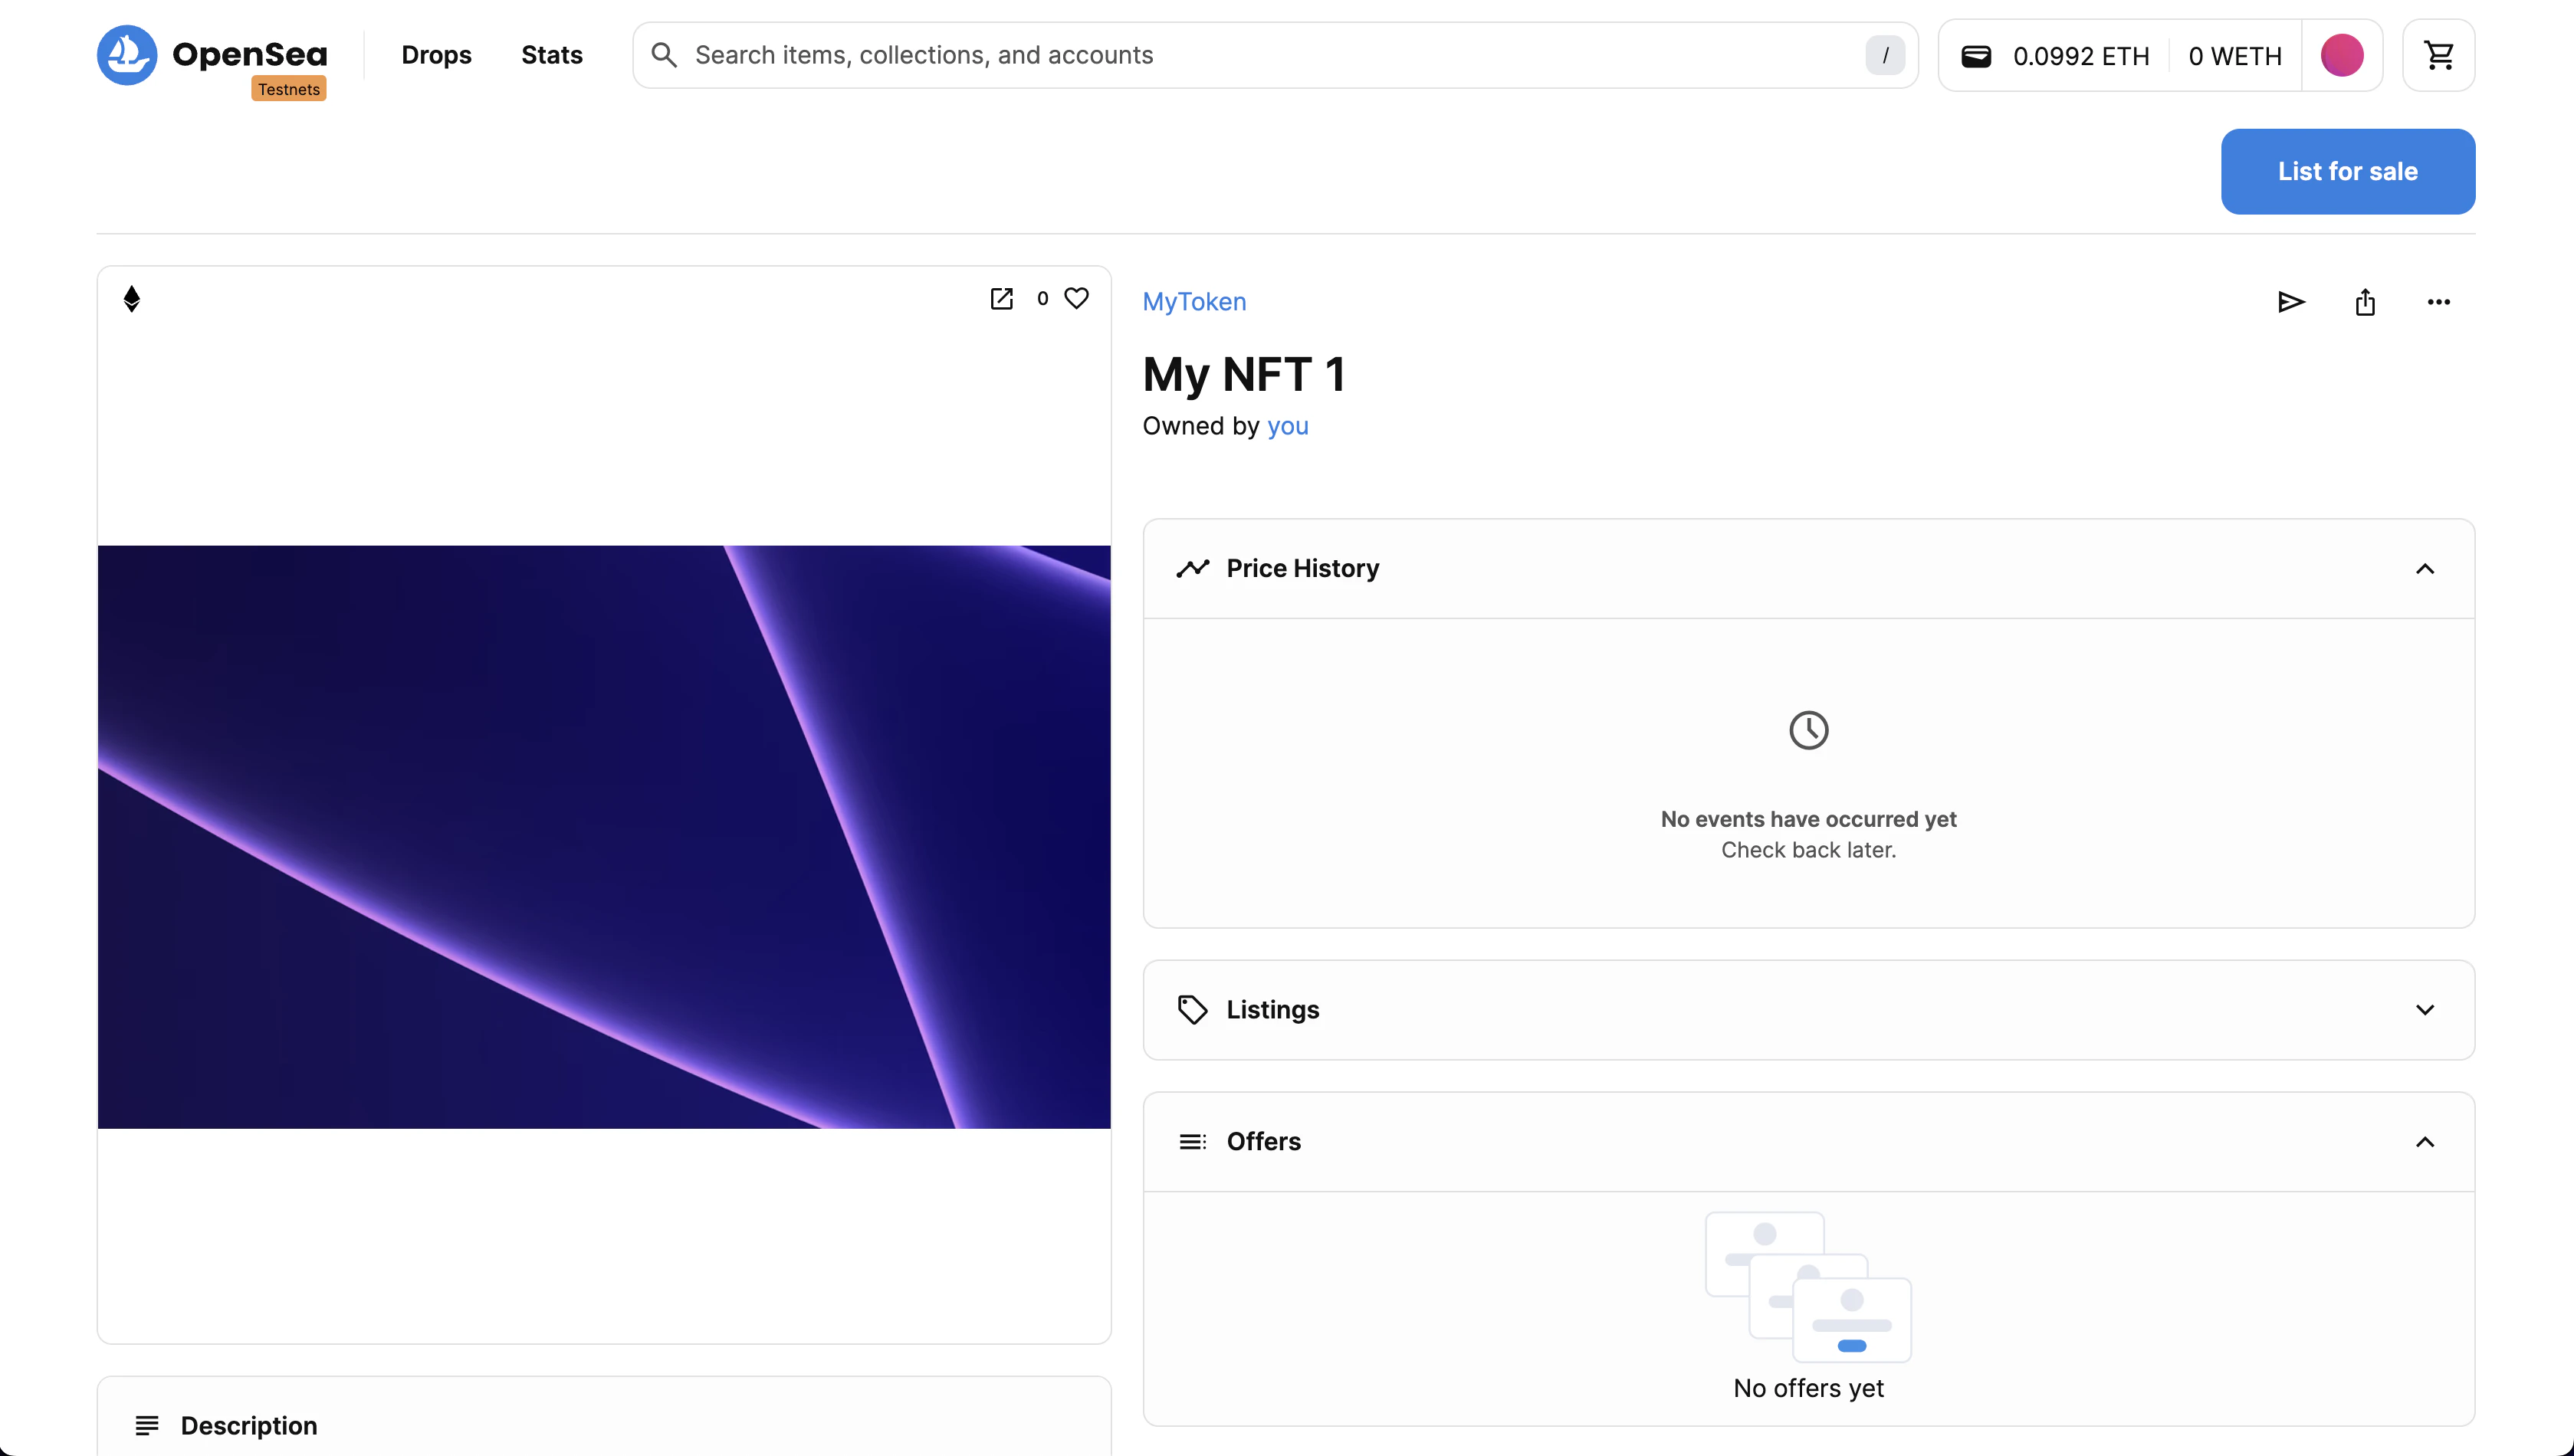
Task: Open your profile via the pink avatar
Action: [x=2343, y=55]
